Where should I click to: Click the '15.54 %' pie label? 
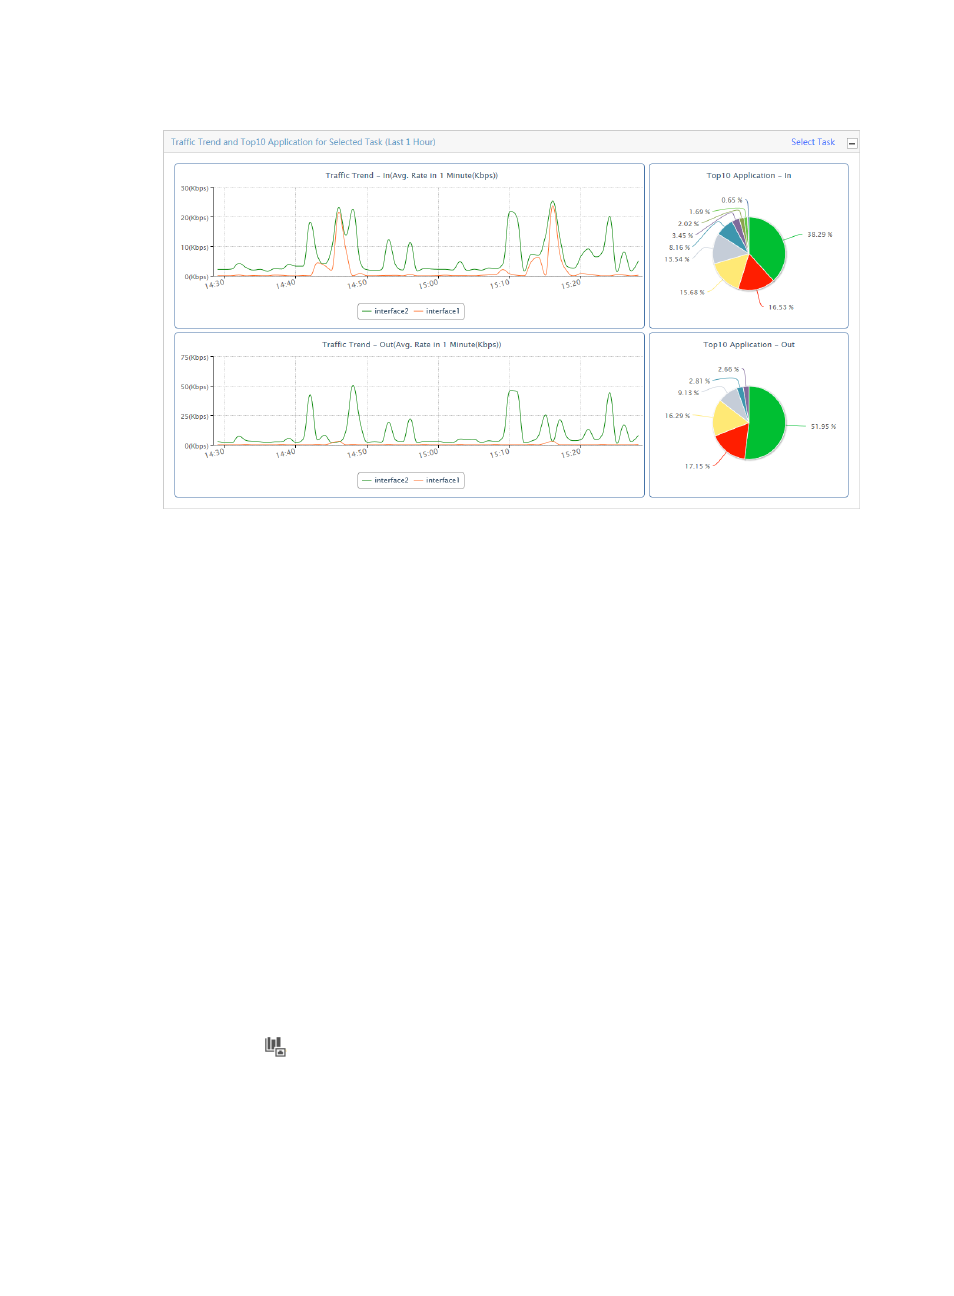coord(677,259)
